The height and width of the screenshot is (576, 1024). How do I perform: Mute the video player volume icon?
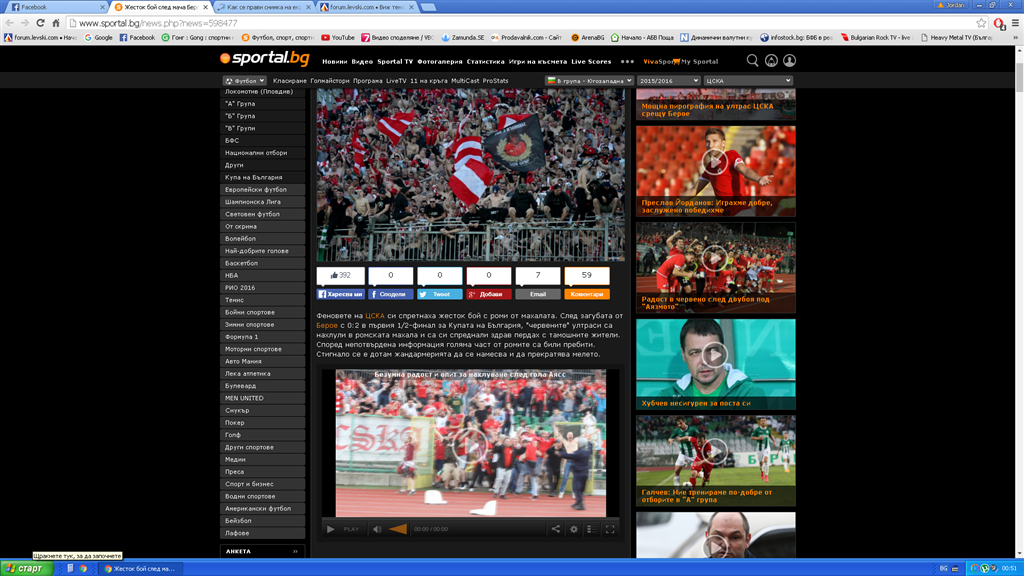click(377, 529)
